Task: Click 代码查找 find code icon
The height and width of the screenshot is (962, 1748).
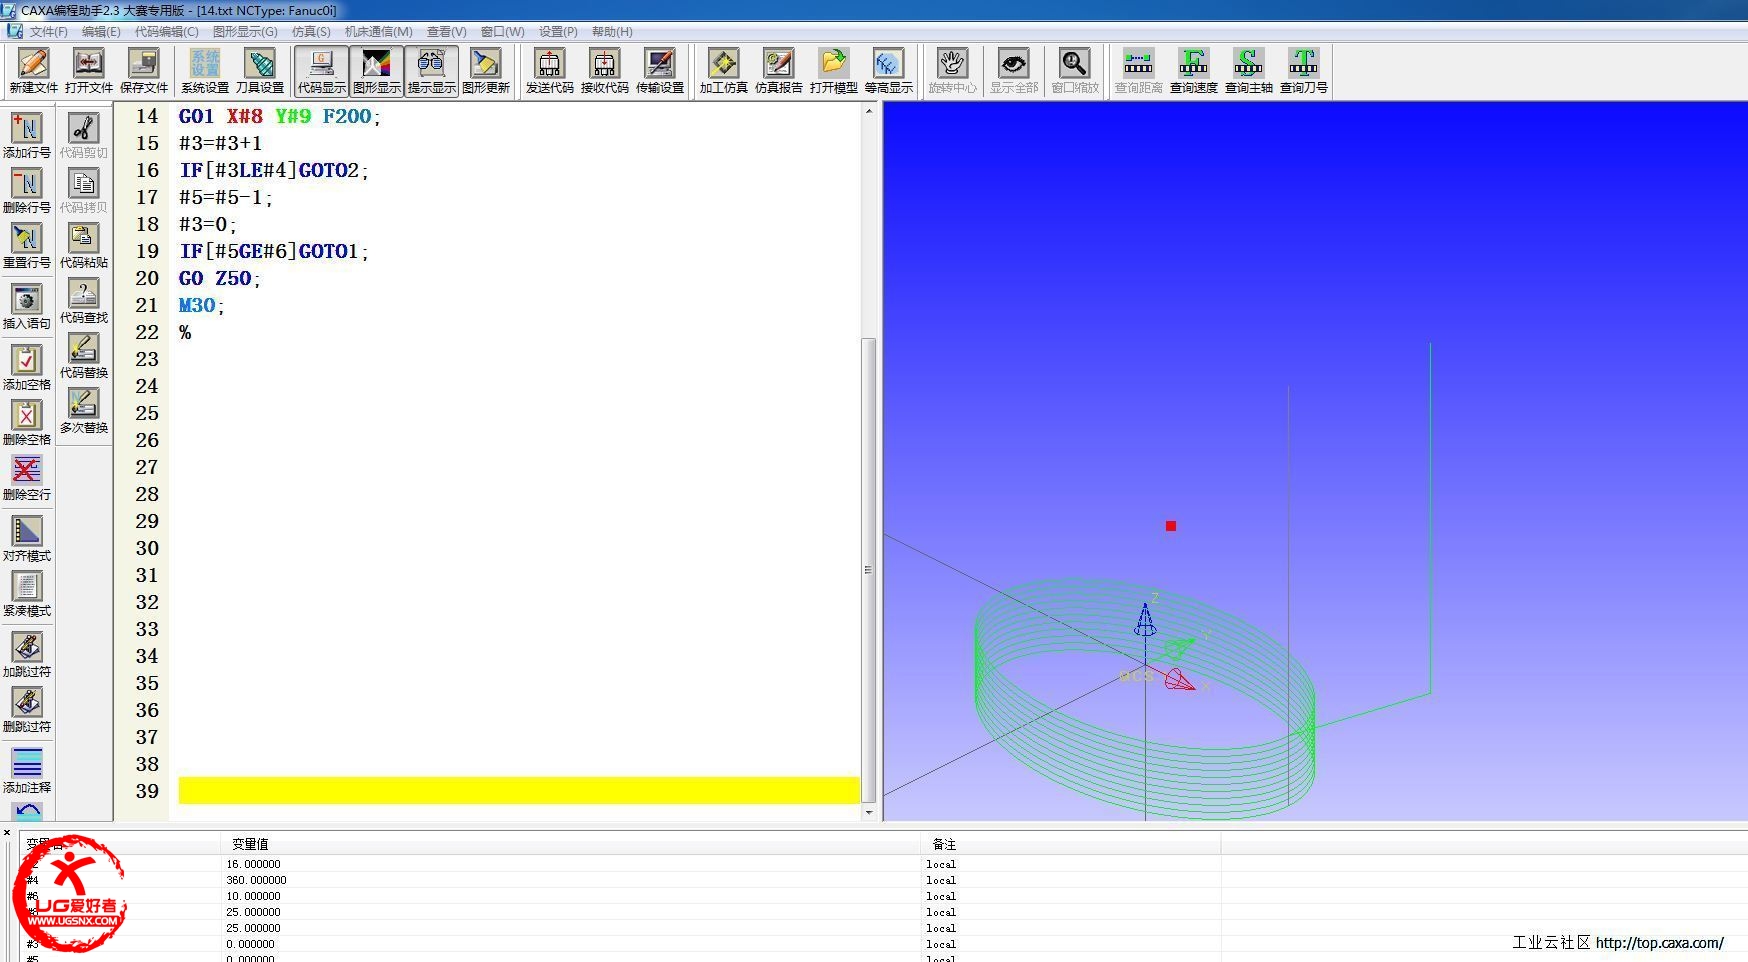Action: point(84,300)
